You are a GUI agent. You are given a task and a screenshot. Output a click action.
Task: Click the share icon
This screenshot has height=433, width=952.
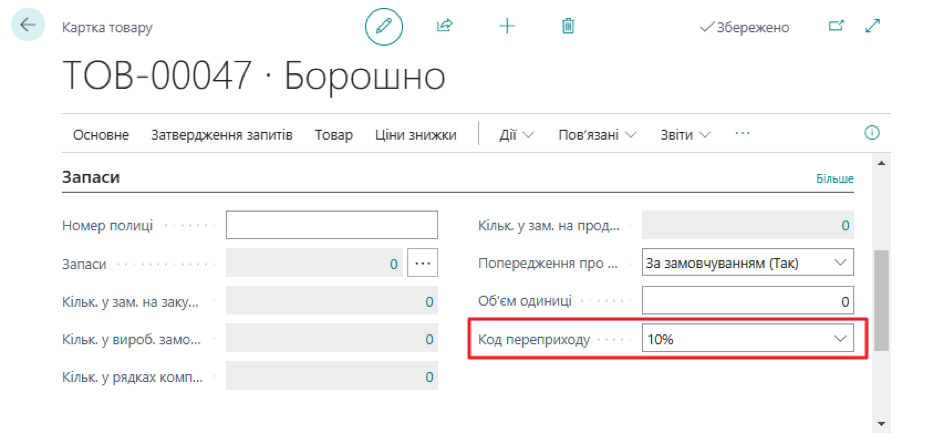click(445, 27)
